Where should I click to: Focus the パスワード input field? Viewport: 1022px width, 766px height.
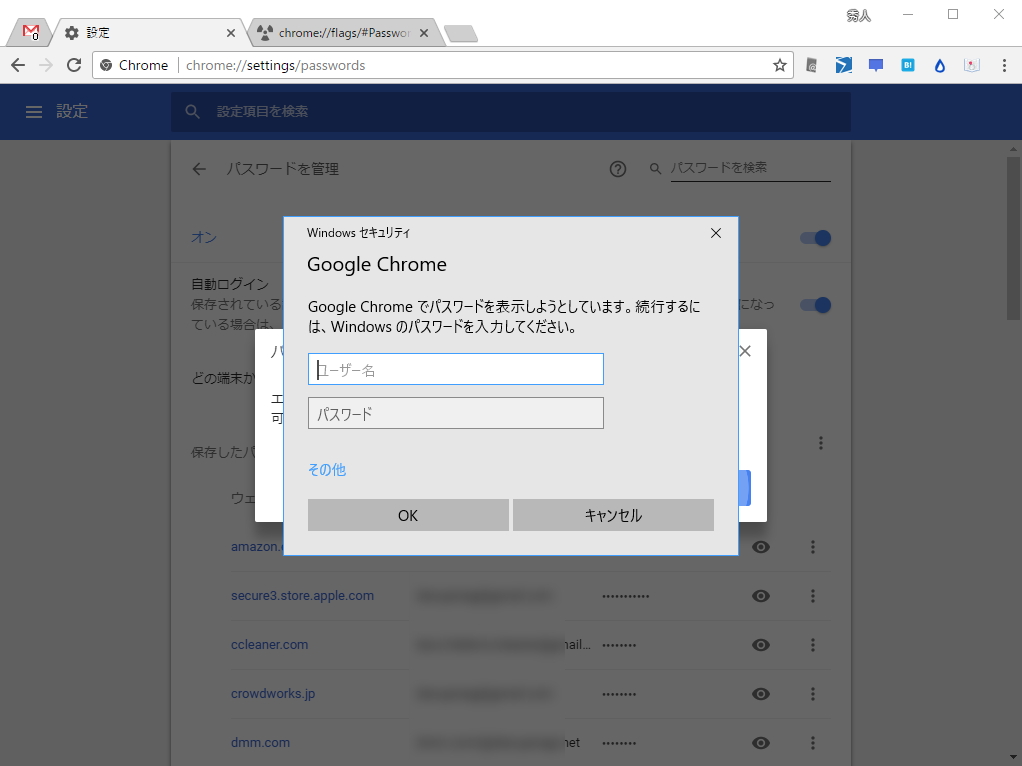tap(456, 413)
